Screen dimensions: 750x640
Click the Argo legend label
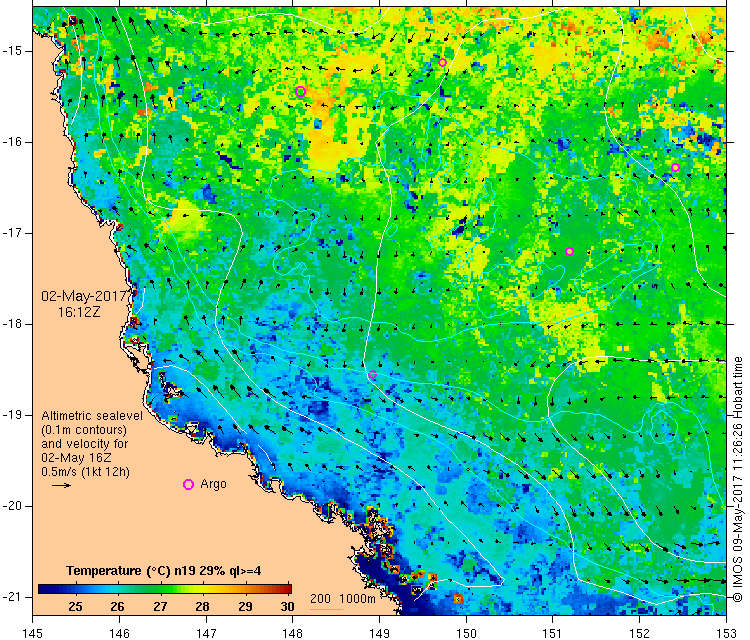pos(213,484)
